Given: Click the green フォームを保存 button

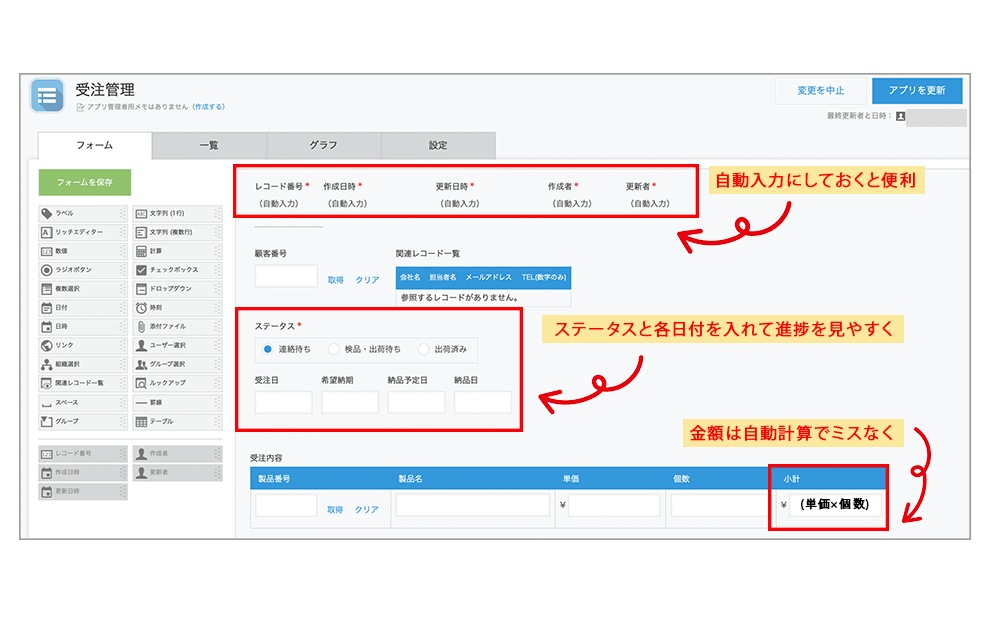Looking at the screenshot, I should click(85, 183).
